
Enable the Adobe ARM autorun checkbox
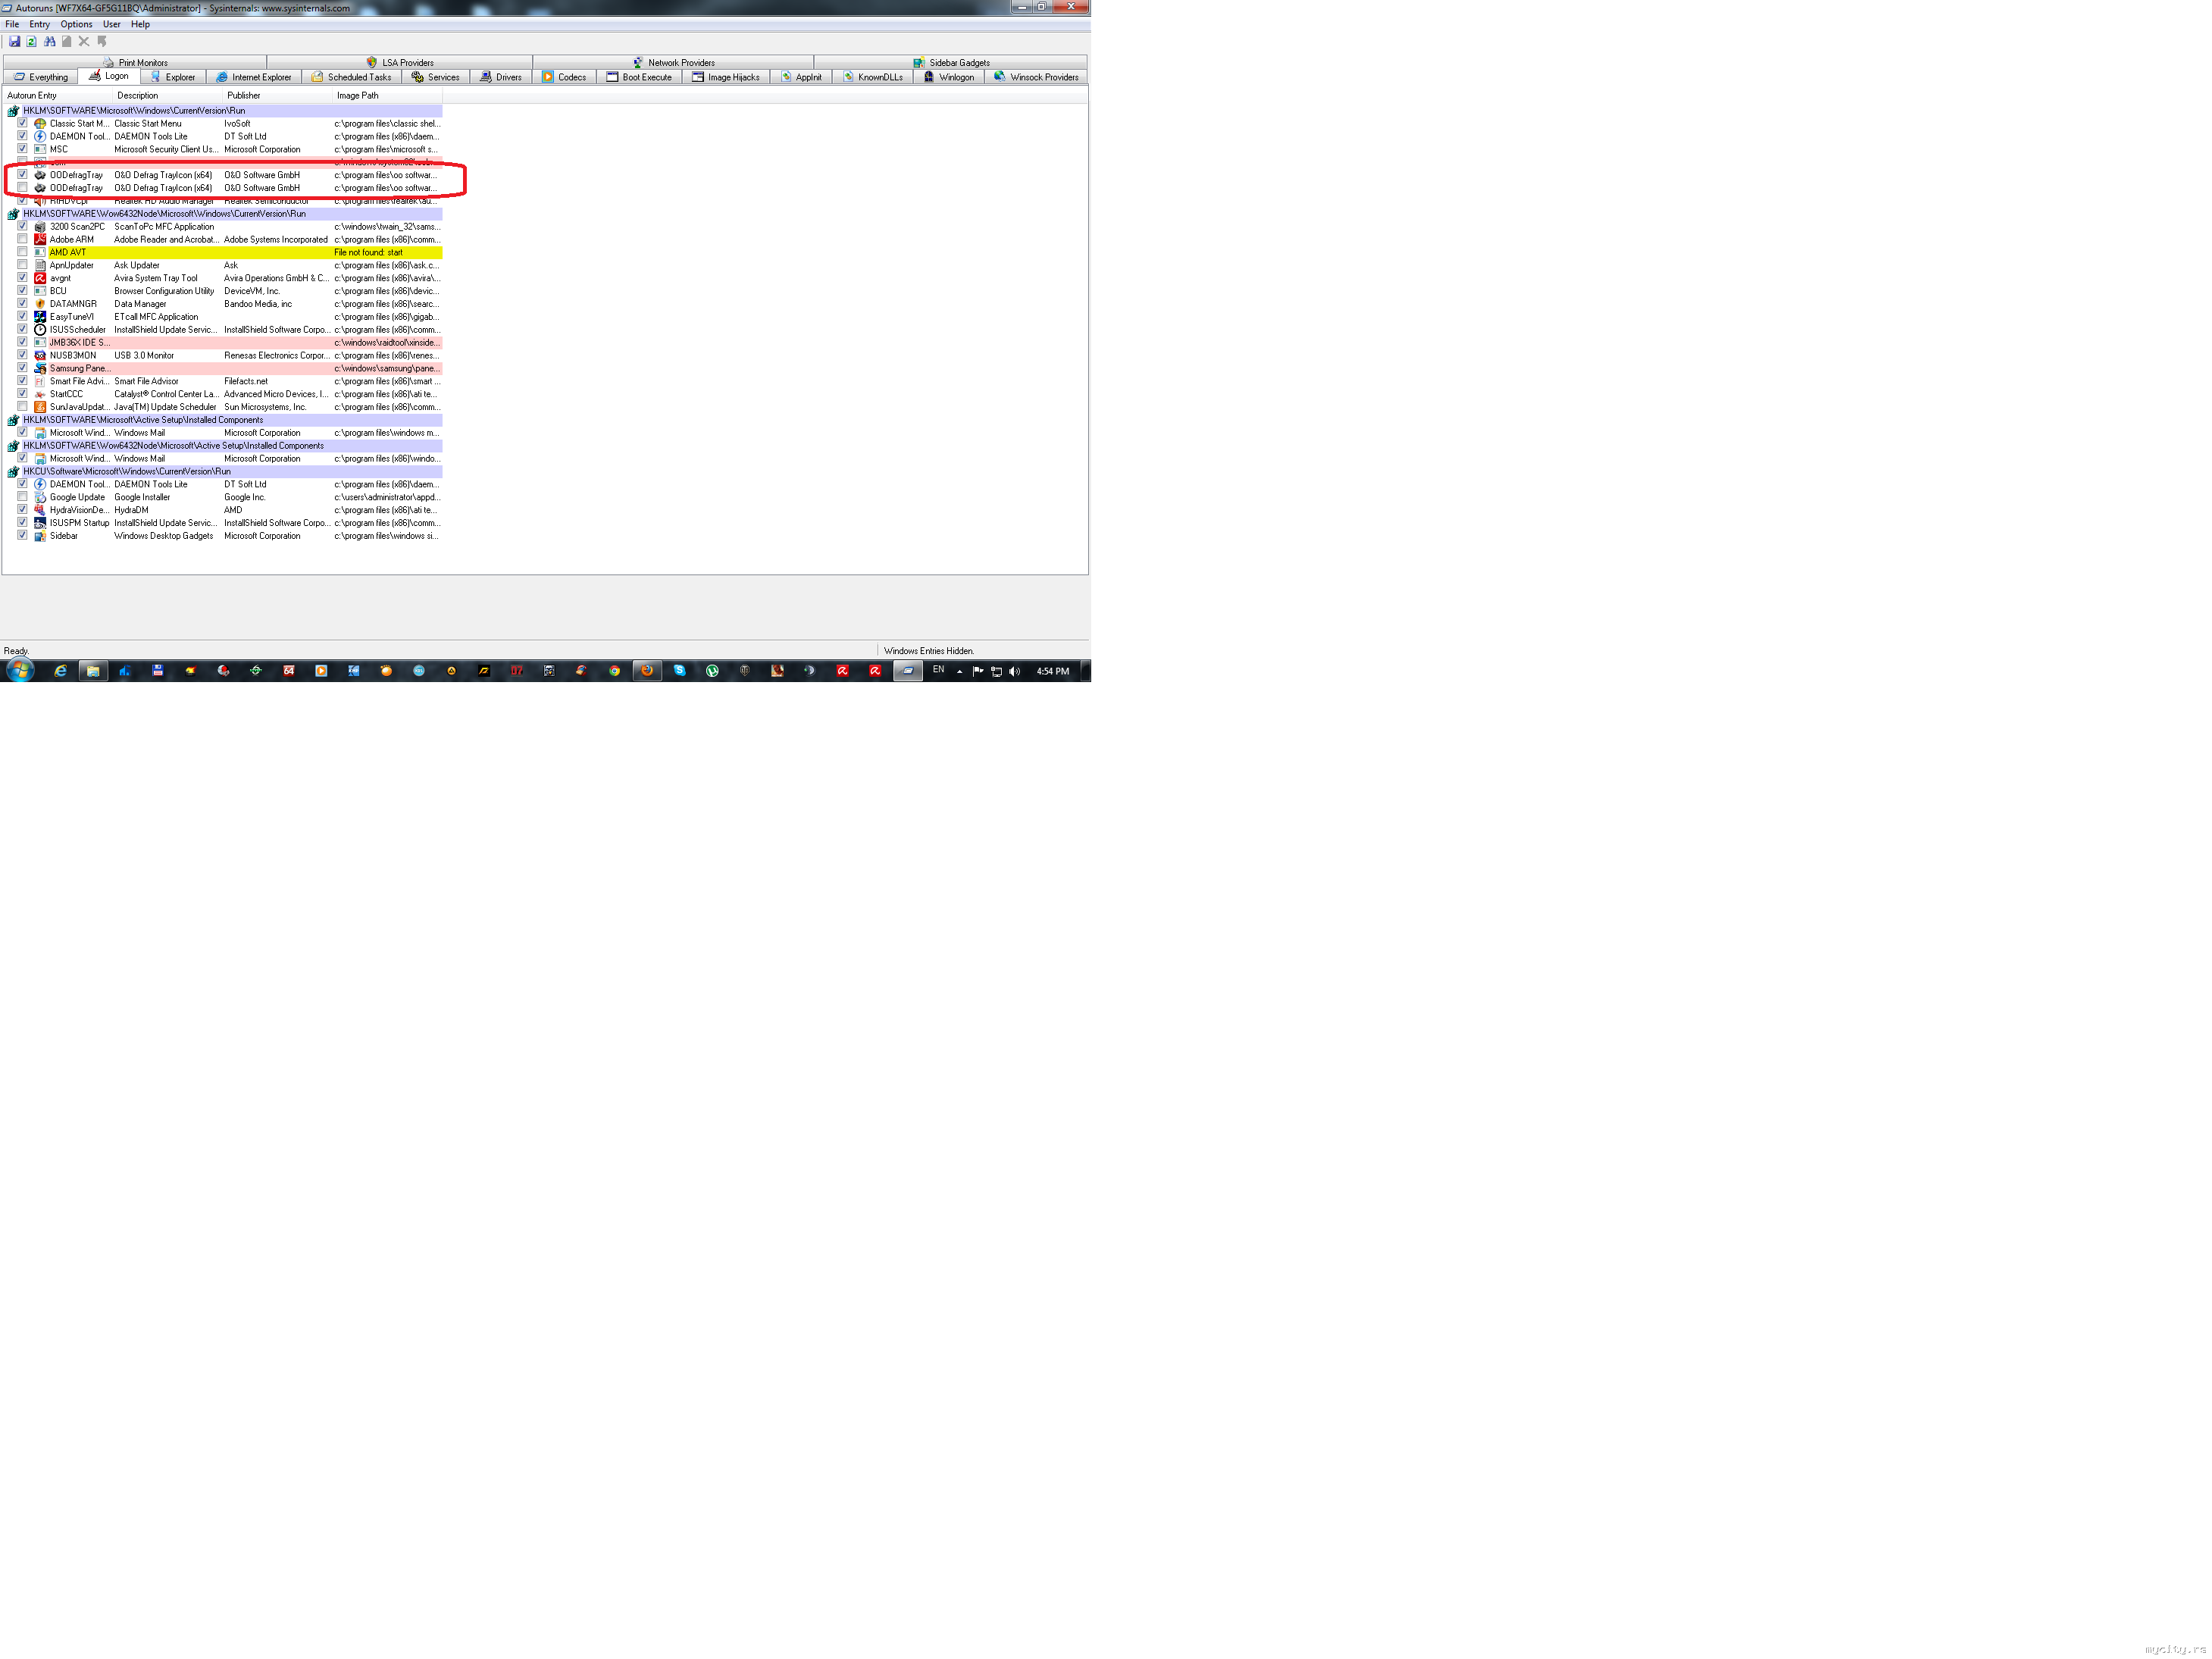[22, 239]
